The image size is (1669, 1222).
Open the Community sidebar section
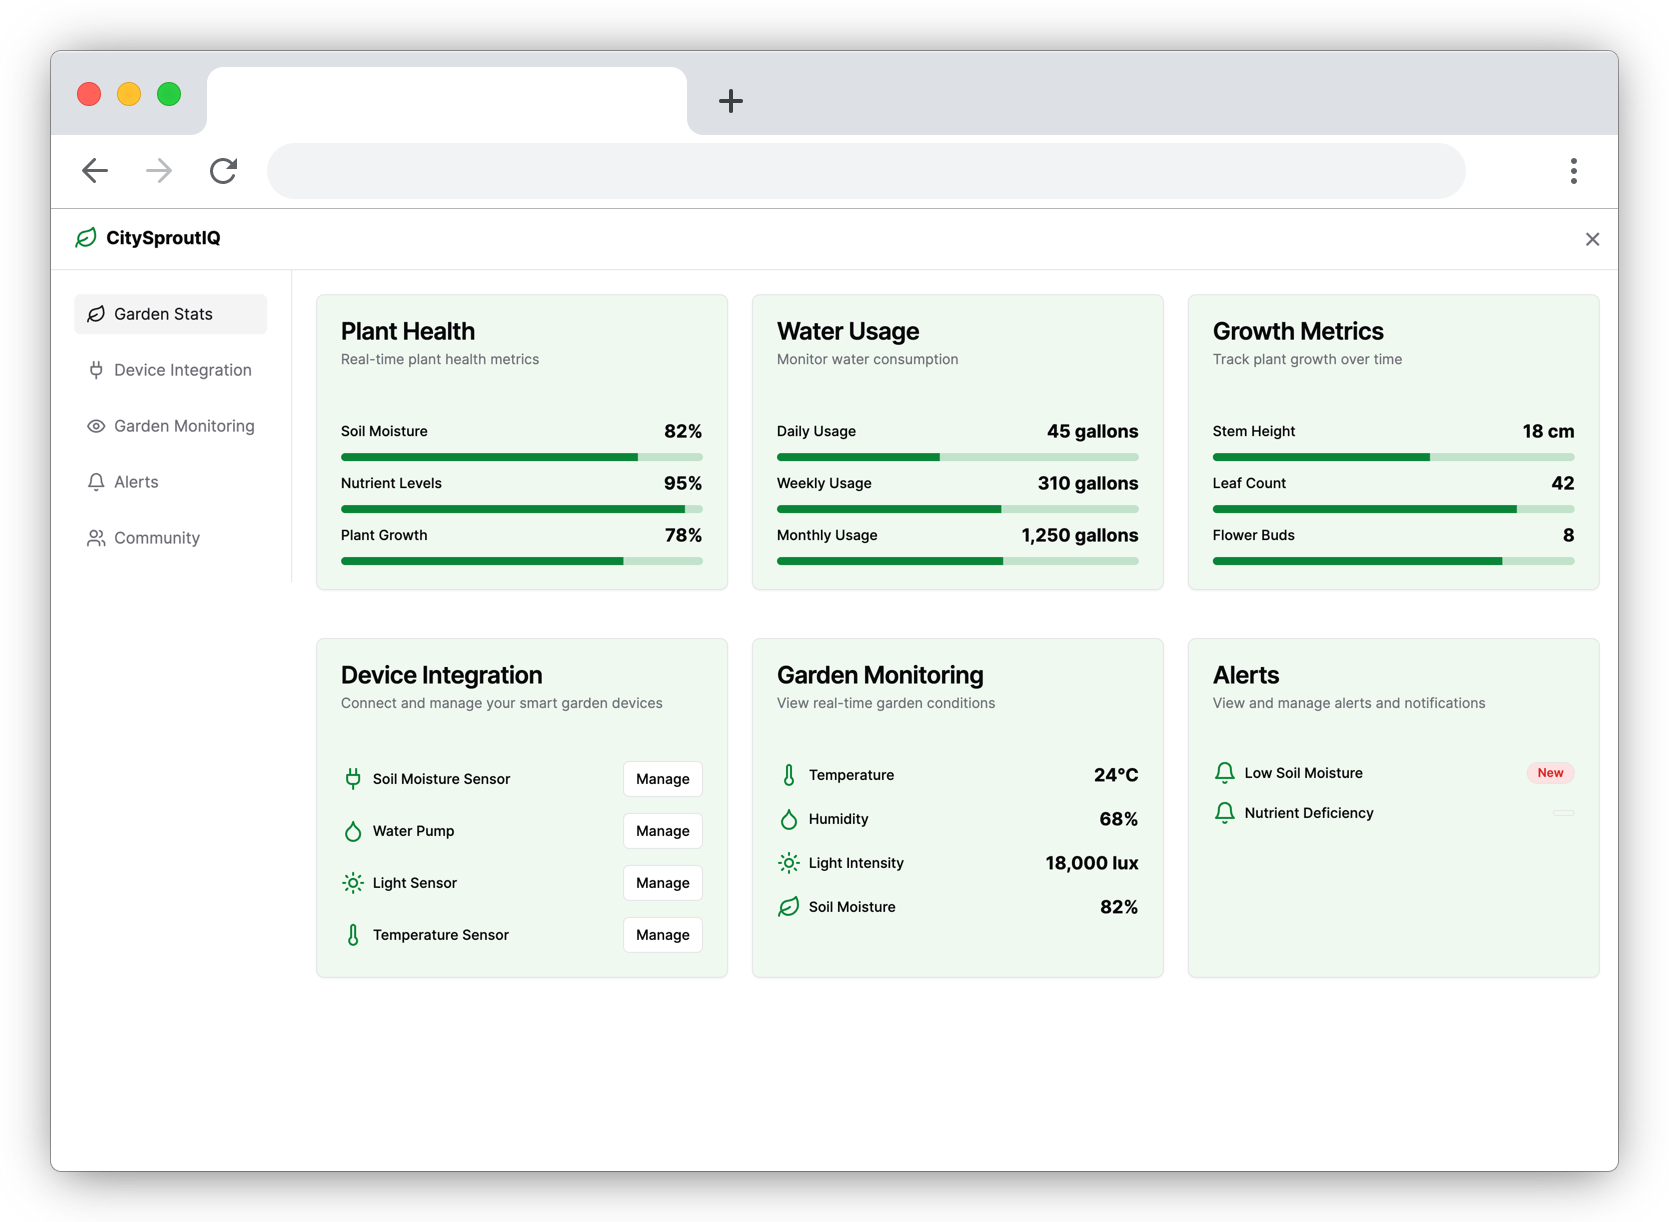(x=157, y=538)
